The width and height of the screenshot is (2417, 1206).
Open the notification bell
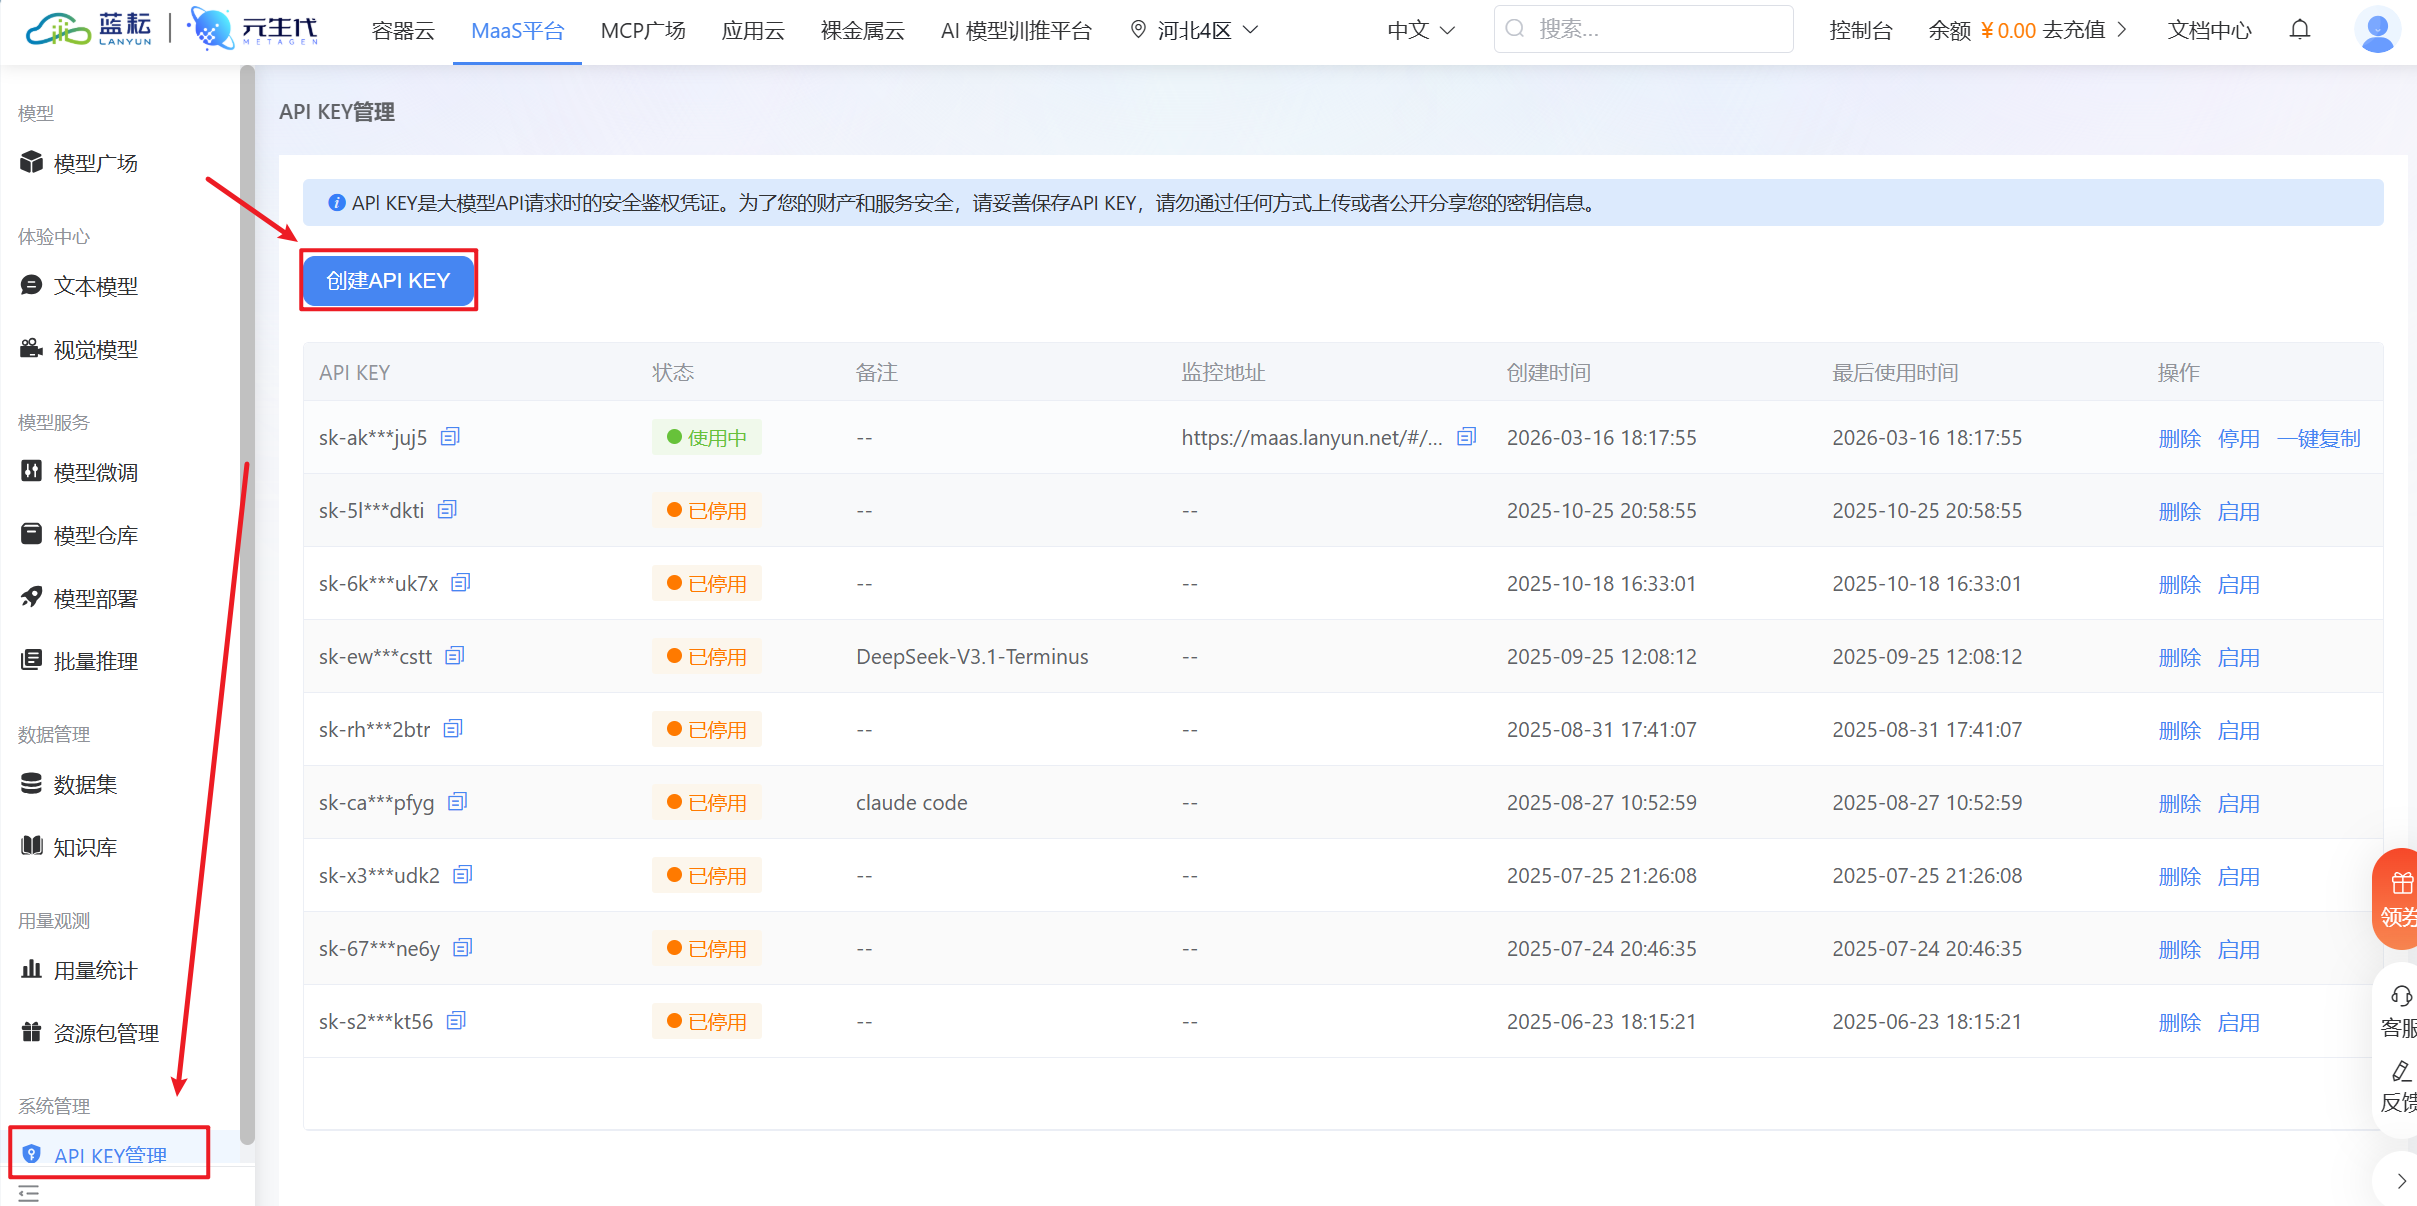2299,30
